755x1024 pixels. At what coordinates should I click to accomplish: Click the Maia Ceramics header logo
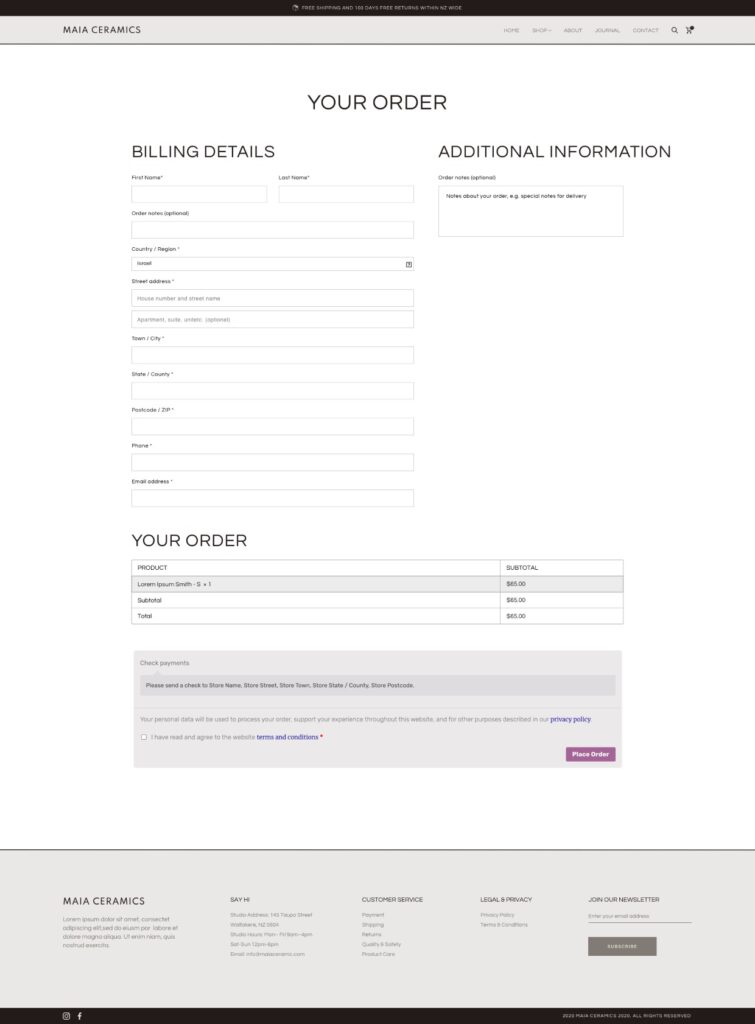[102, 30]
